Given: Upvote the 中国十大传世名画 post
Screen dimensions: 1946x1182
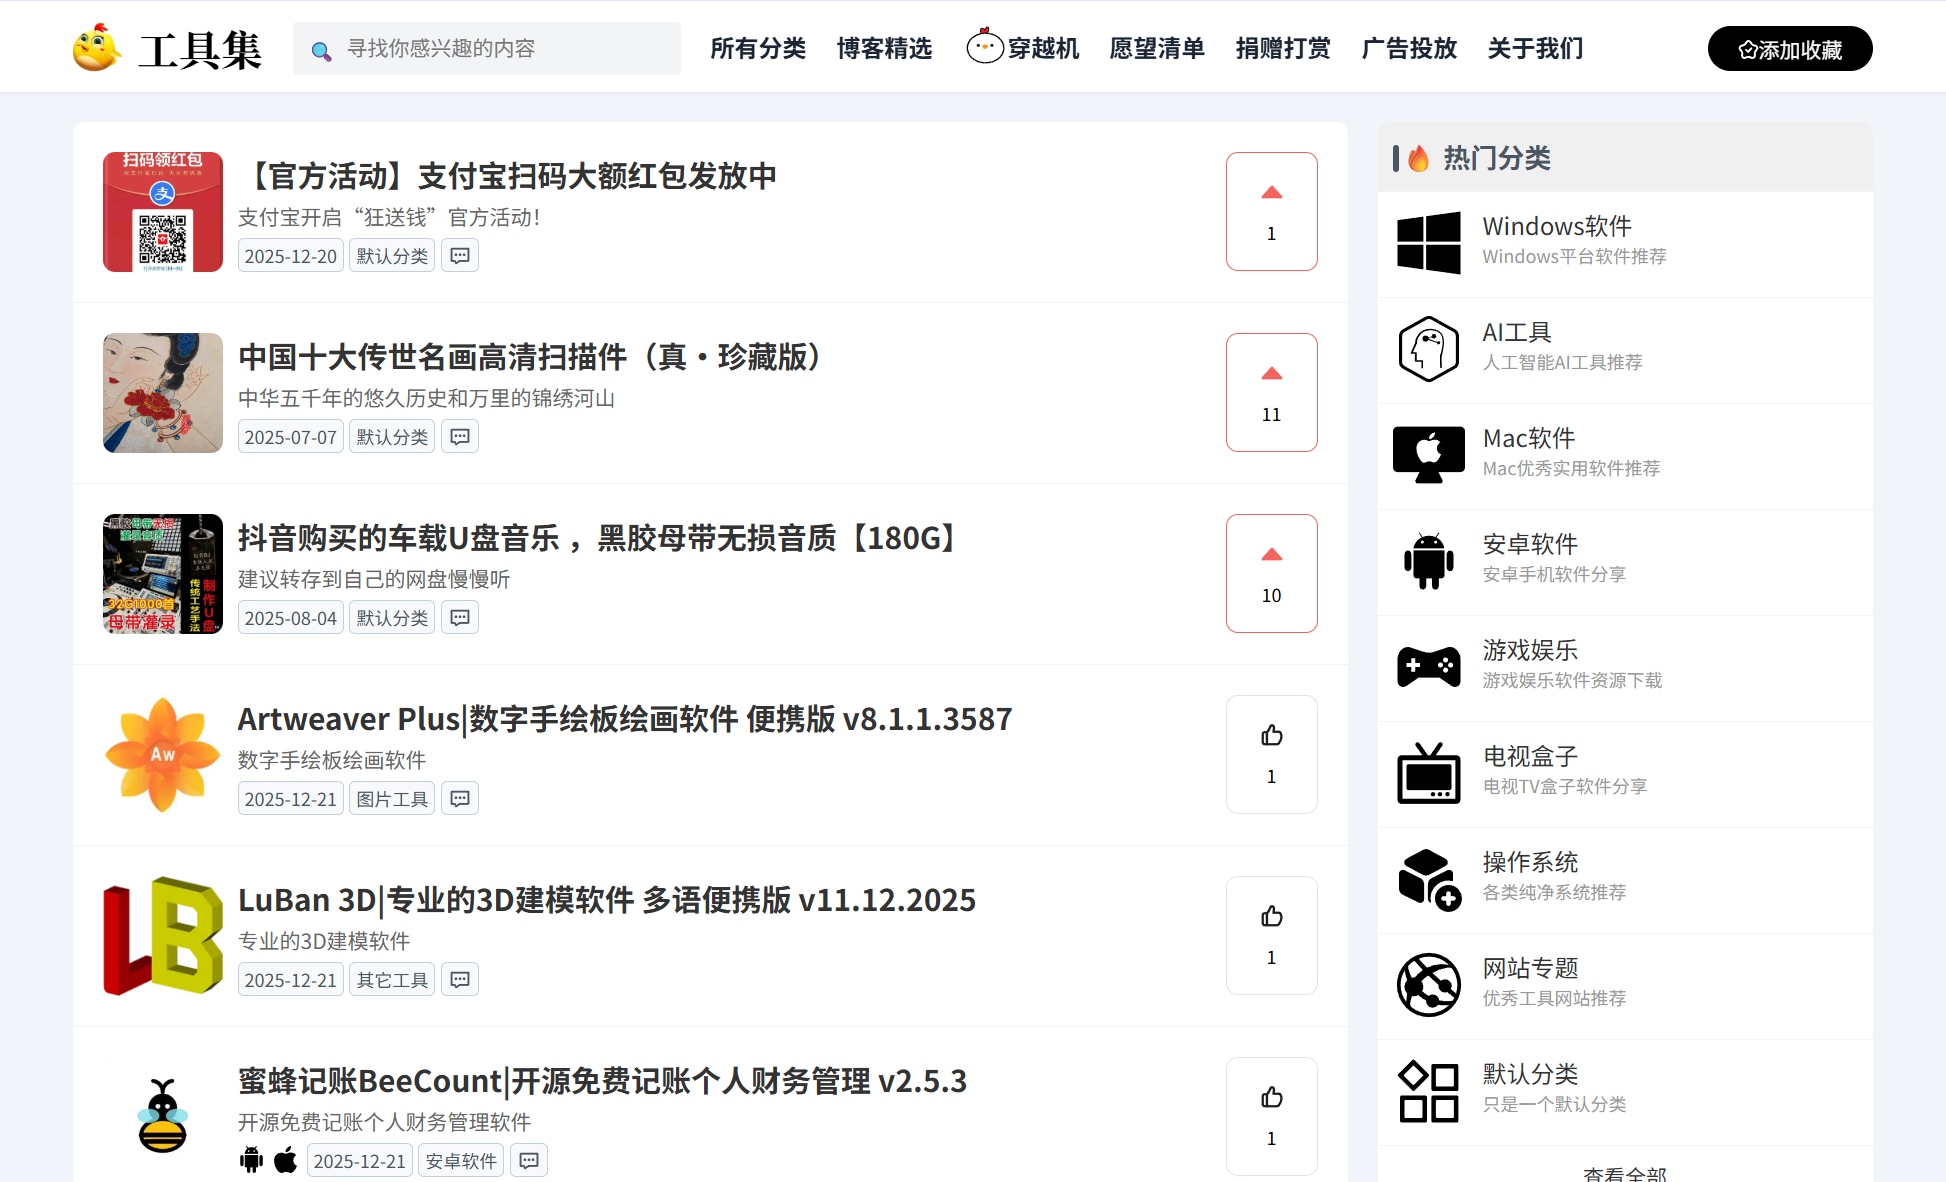Looking at the screenshot, I should (1271, 392).
